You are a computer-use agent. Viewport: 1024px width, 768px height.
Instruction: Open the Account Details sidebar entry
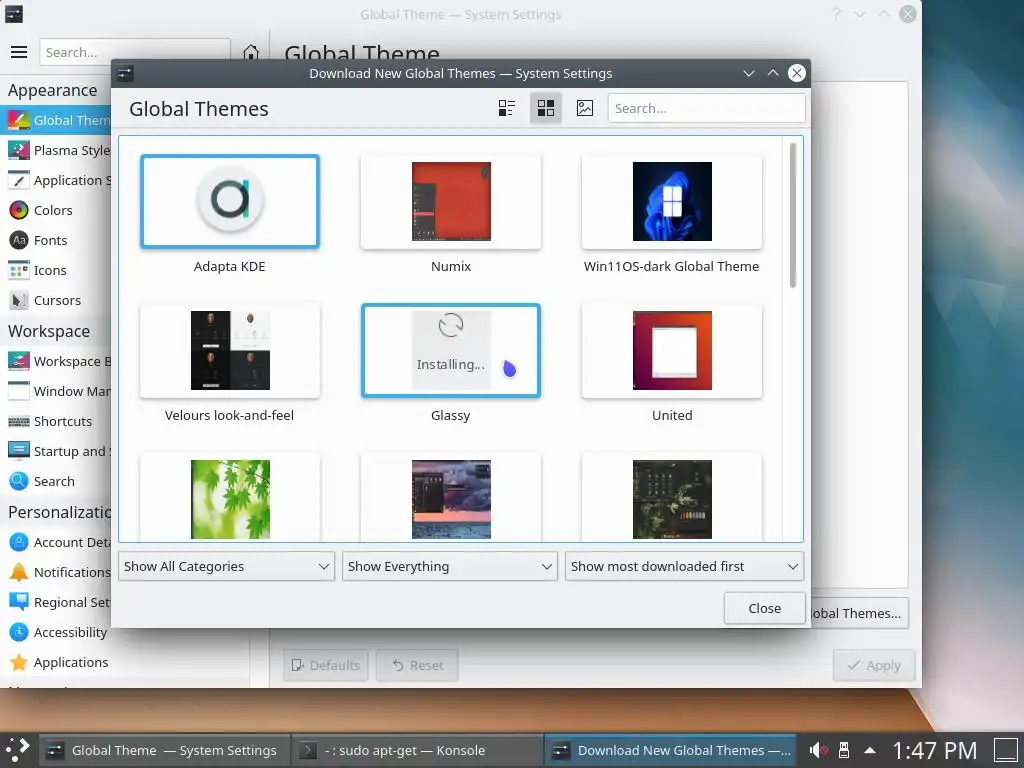[x=56, y=542]
